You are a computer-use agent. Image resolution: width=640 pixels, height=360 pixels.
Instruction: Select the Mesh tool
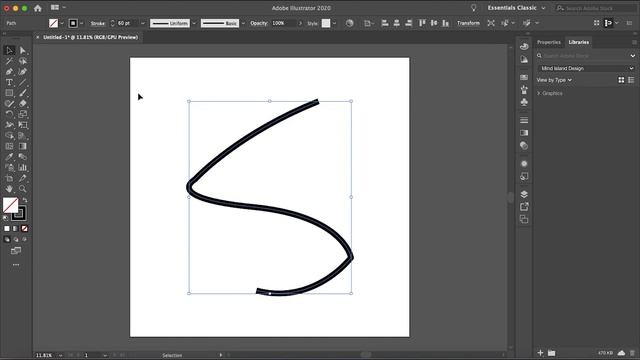[x=9, y=146]
